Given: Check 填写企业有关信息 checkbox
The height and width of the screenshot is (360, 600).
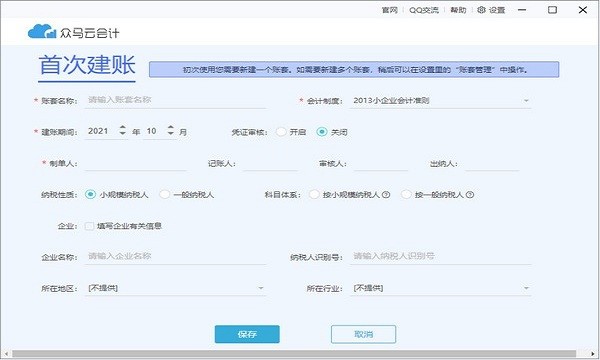Looking at the screenshot, I should click(x=89, y=226).
